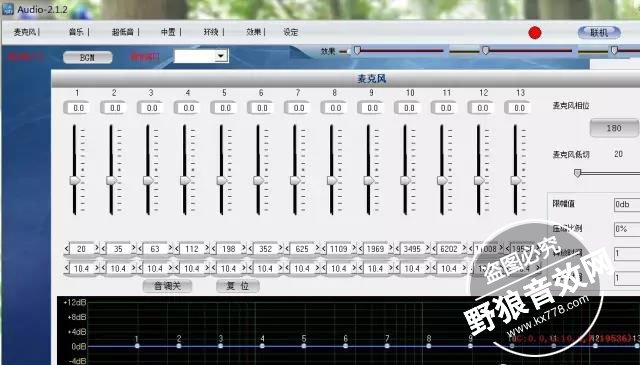The height and width of the screenshot is (365, 640).
Task: Click the 352 frequency field
Action: [x=265, y=249]
